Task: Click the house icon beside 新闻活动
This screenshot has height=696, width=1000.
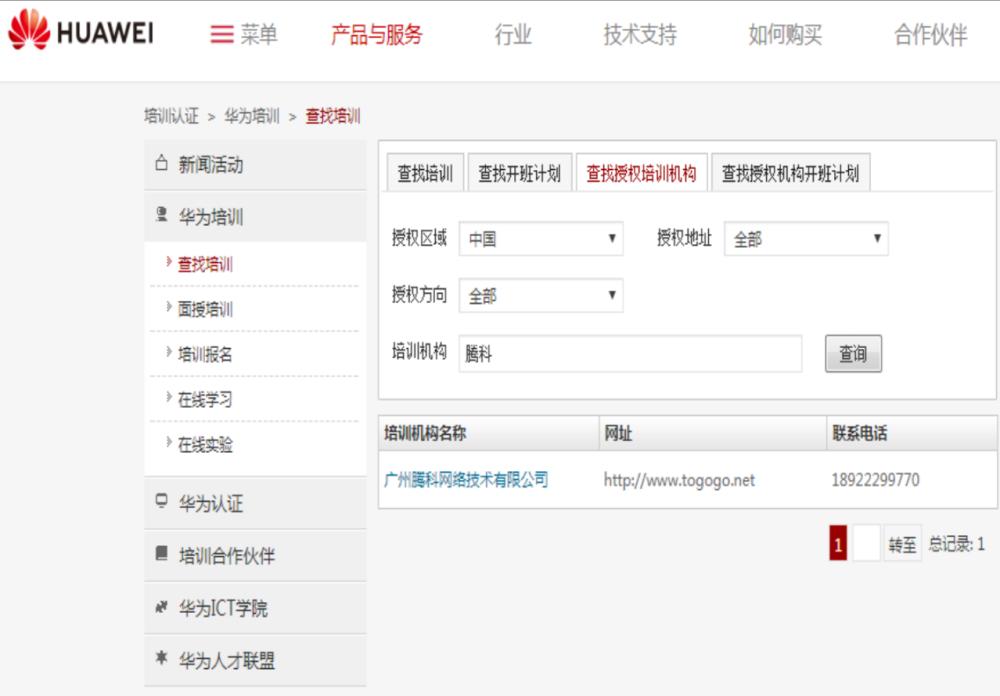Action: (x=161, y=163)
